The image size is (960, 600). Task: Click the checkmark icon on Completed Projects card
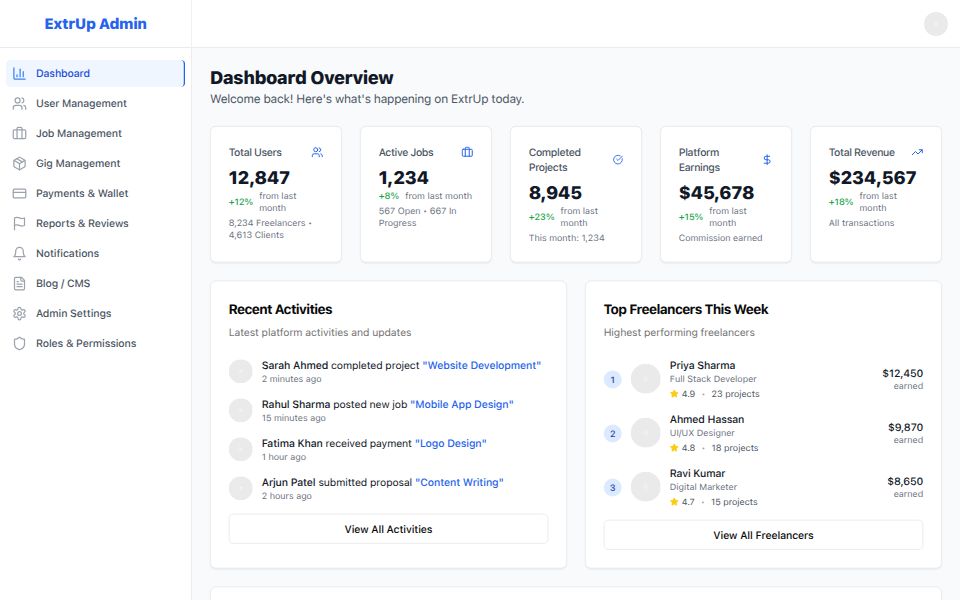click(x=618, y=160)
